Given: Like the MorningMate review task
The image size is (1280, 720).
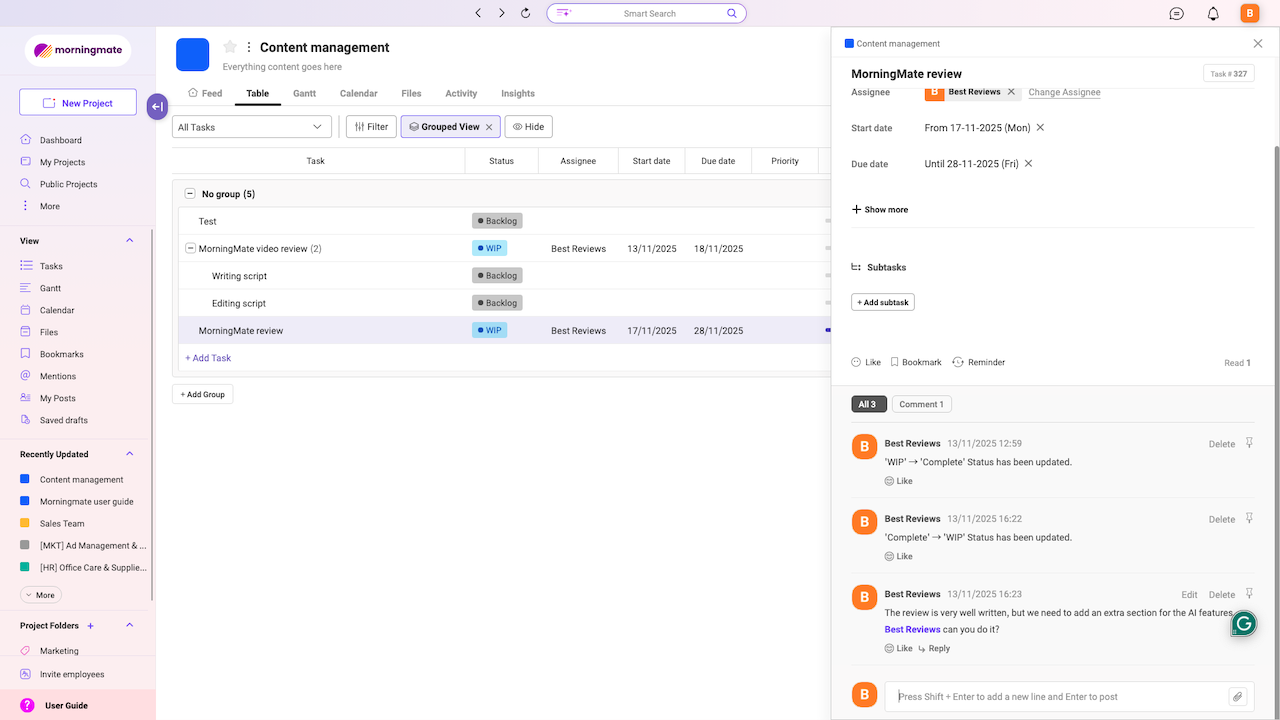Looking at the screenshot, I should pyautogui.click(x=865, y=362).
